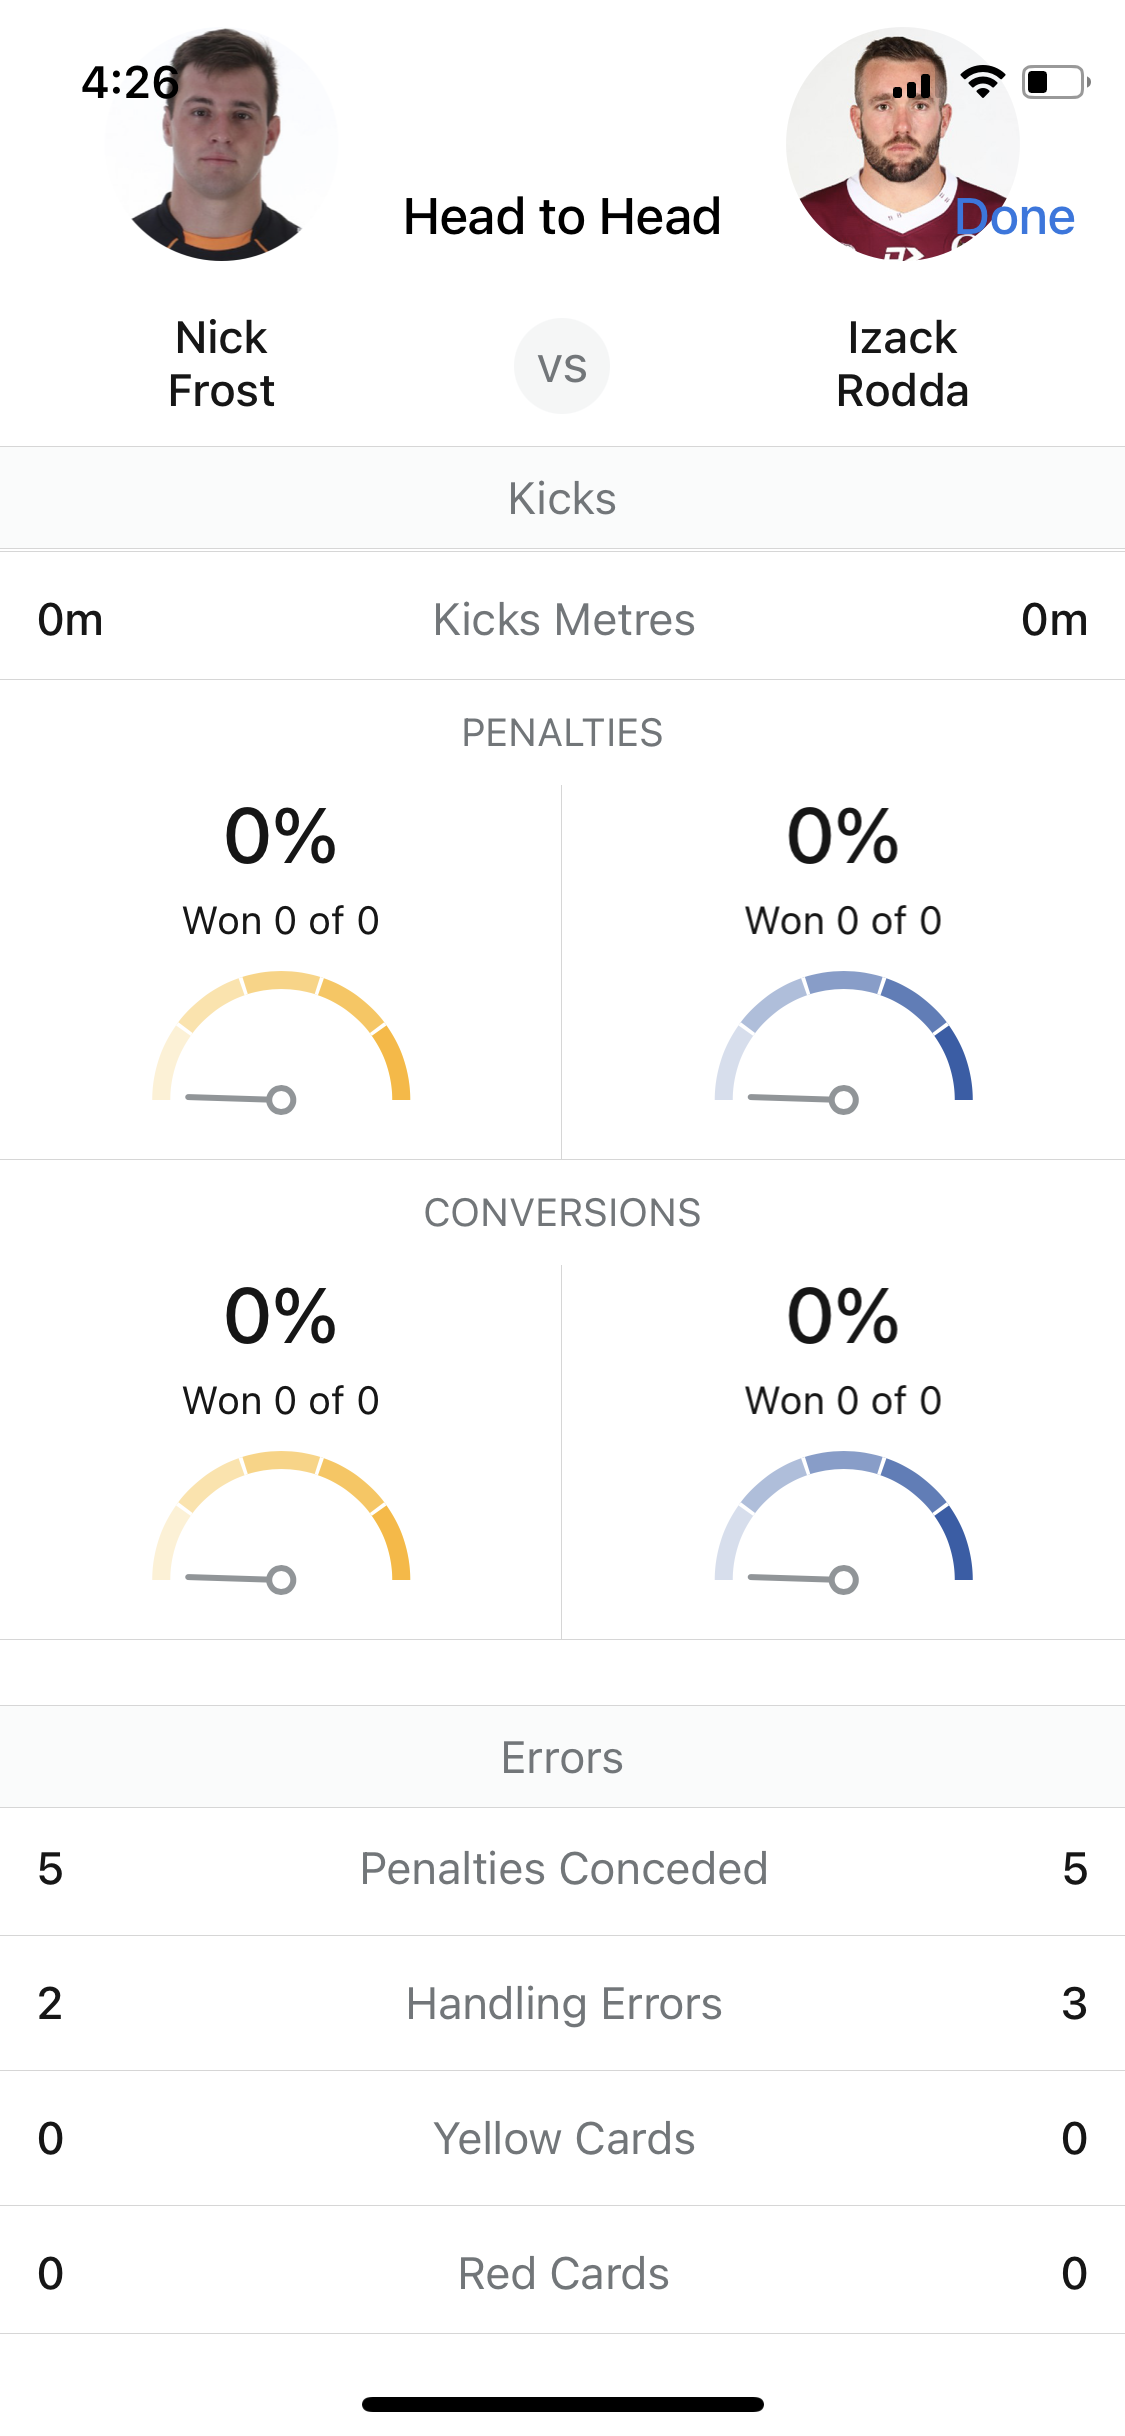Screen dimensions: 1125x2436
Task: Tap the Kicks section header
Action: point(562,498)
